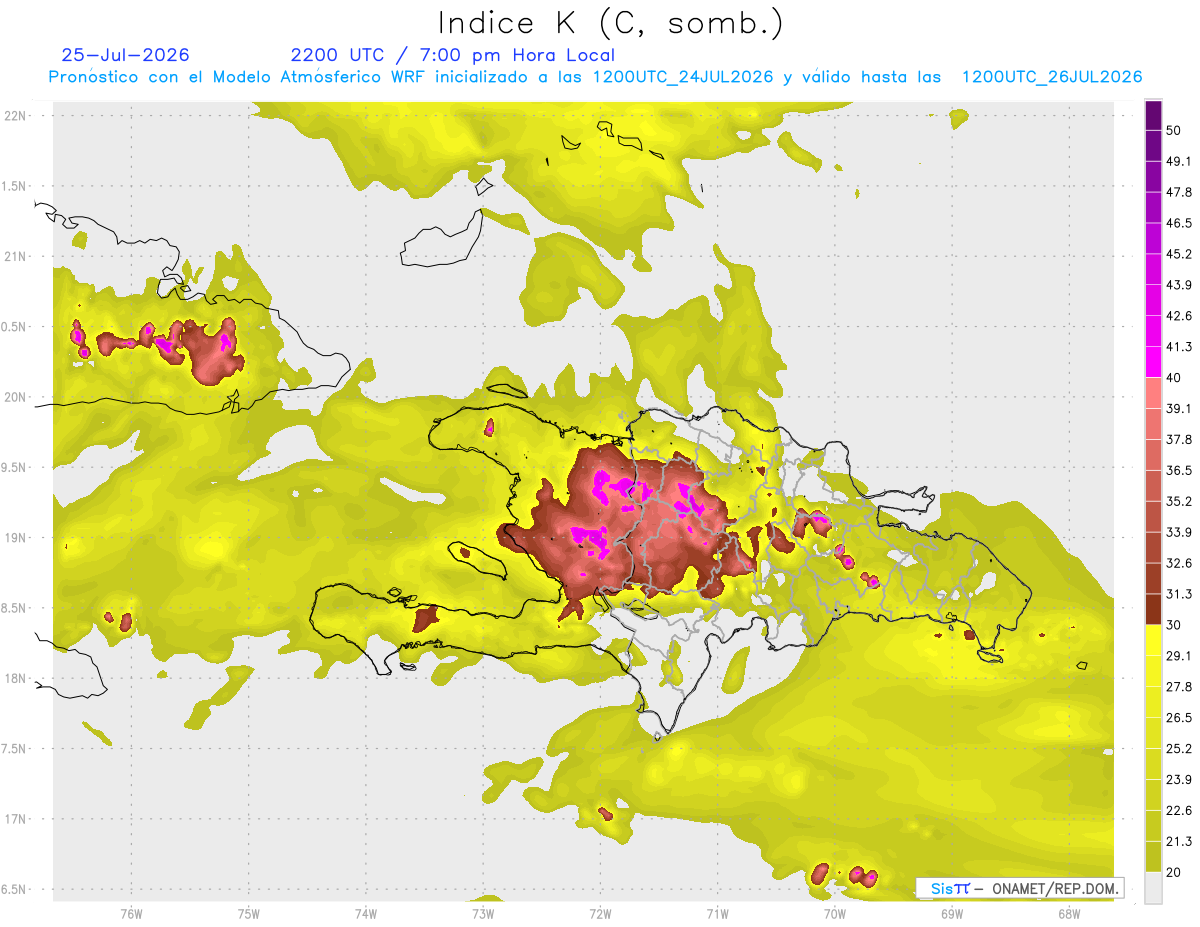Image resolution: width=1200 pixels, height=927 pixels.
Task: Click the colorbar label "36.5"
Action: click(x=1179, y=470)
